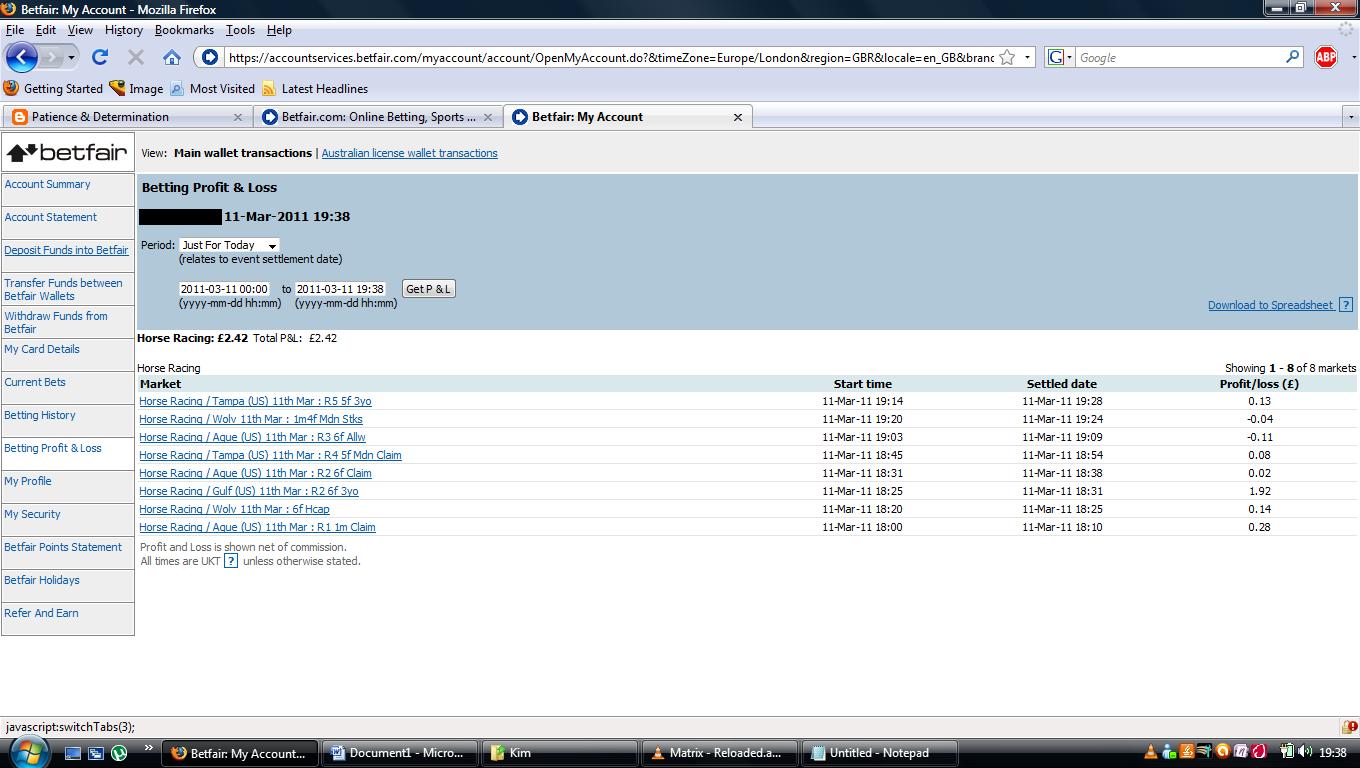The image size is (1360, 768).
Task: Click the Stop loading icon
Action: click(x=136, y=57)
